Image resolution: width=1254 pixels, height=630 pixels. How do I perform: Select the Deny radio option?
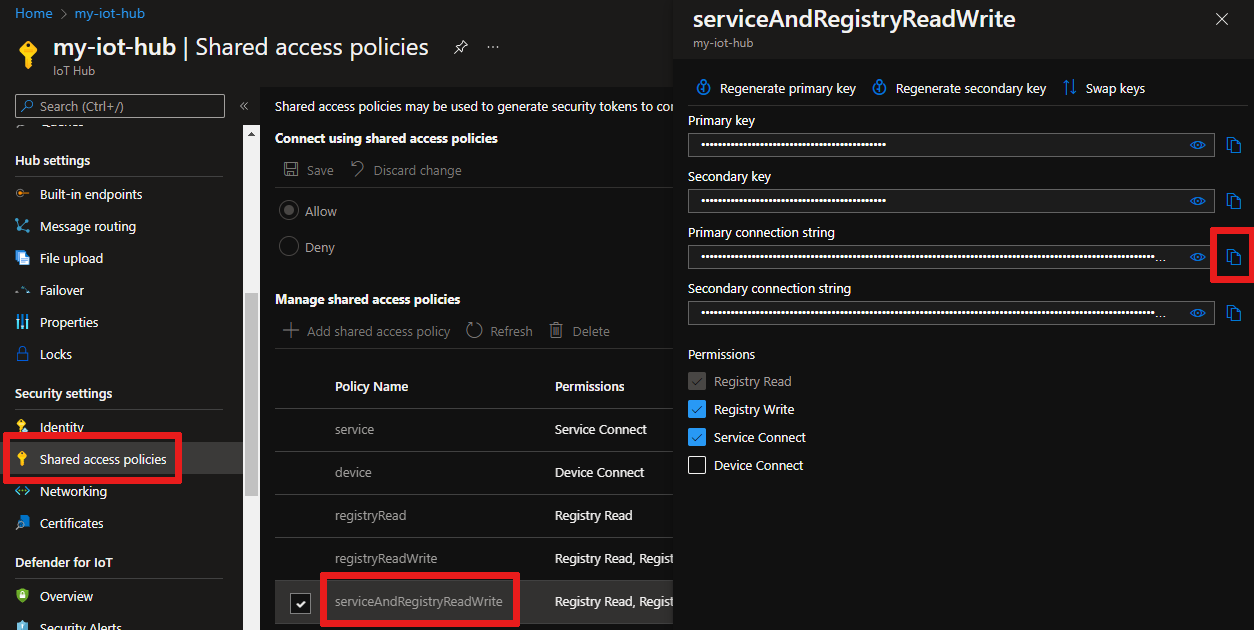pos(289,247)
